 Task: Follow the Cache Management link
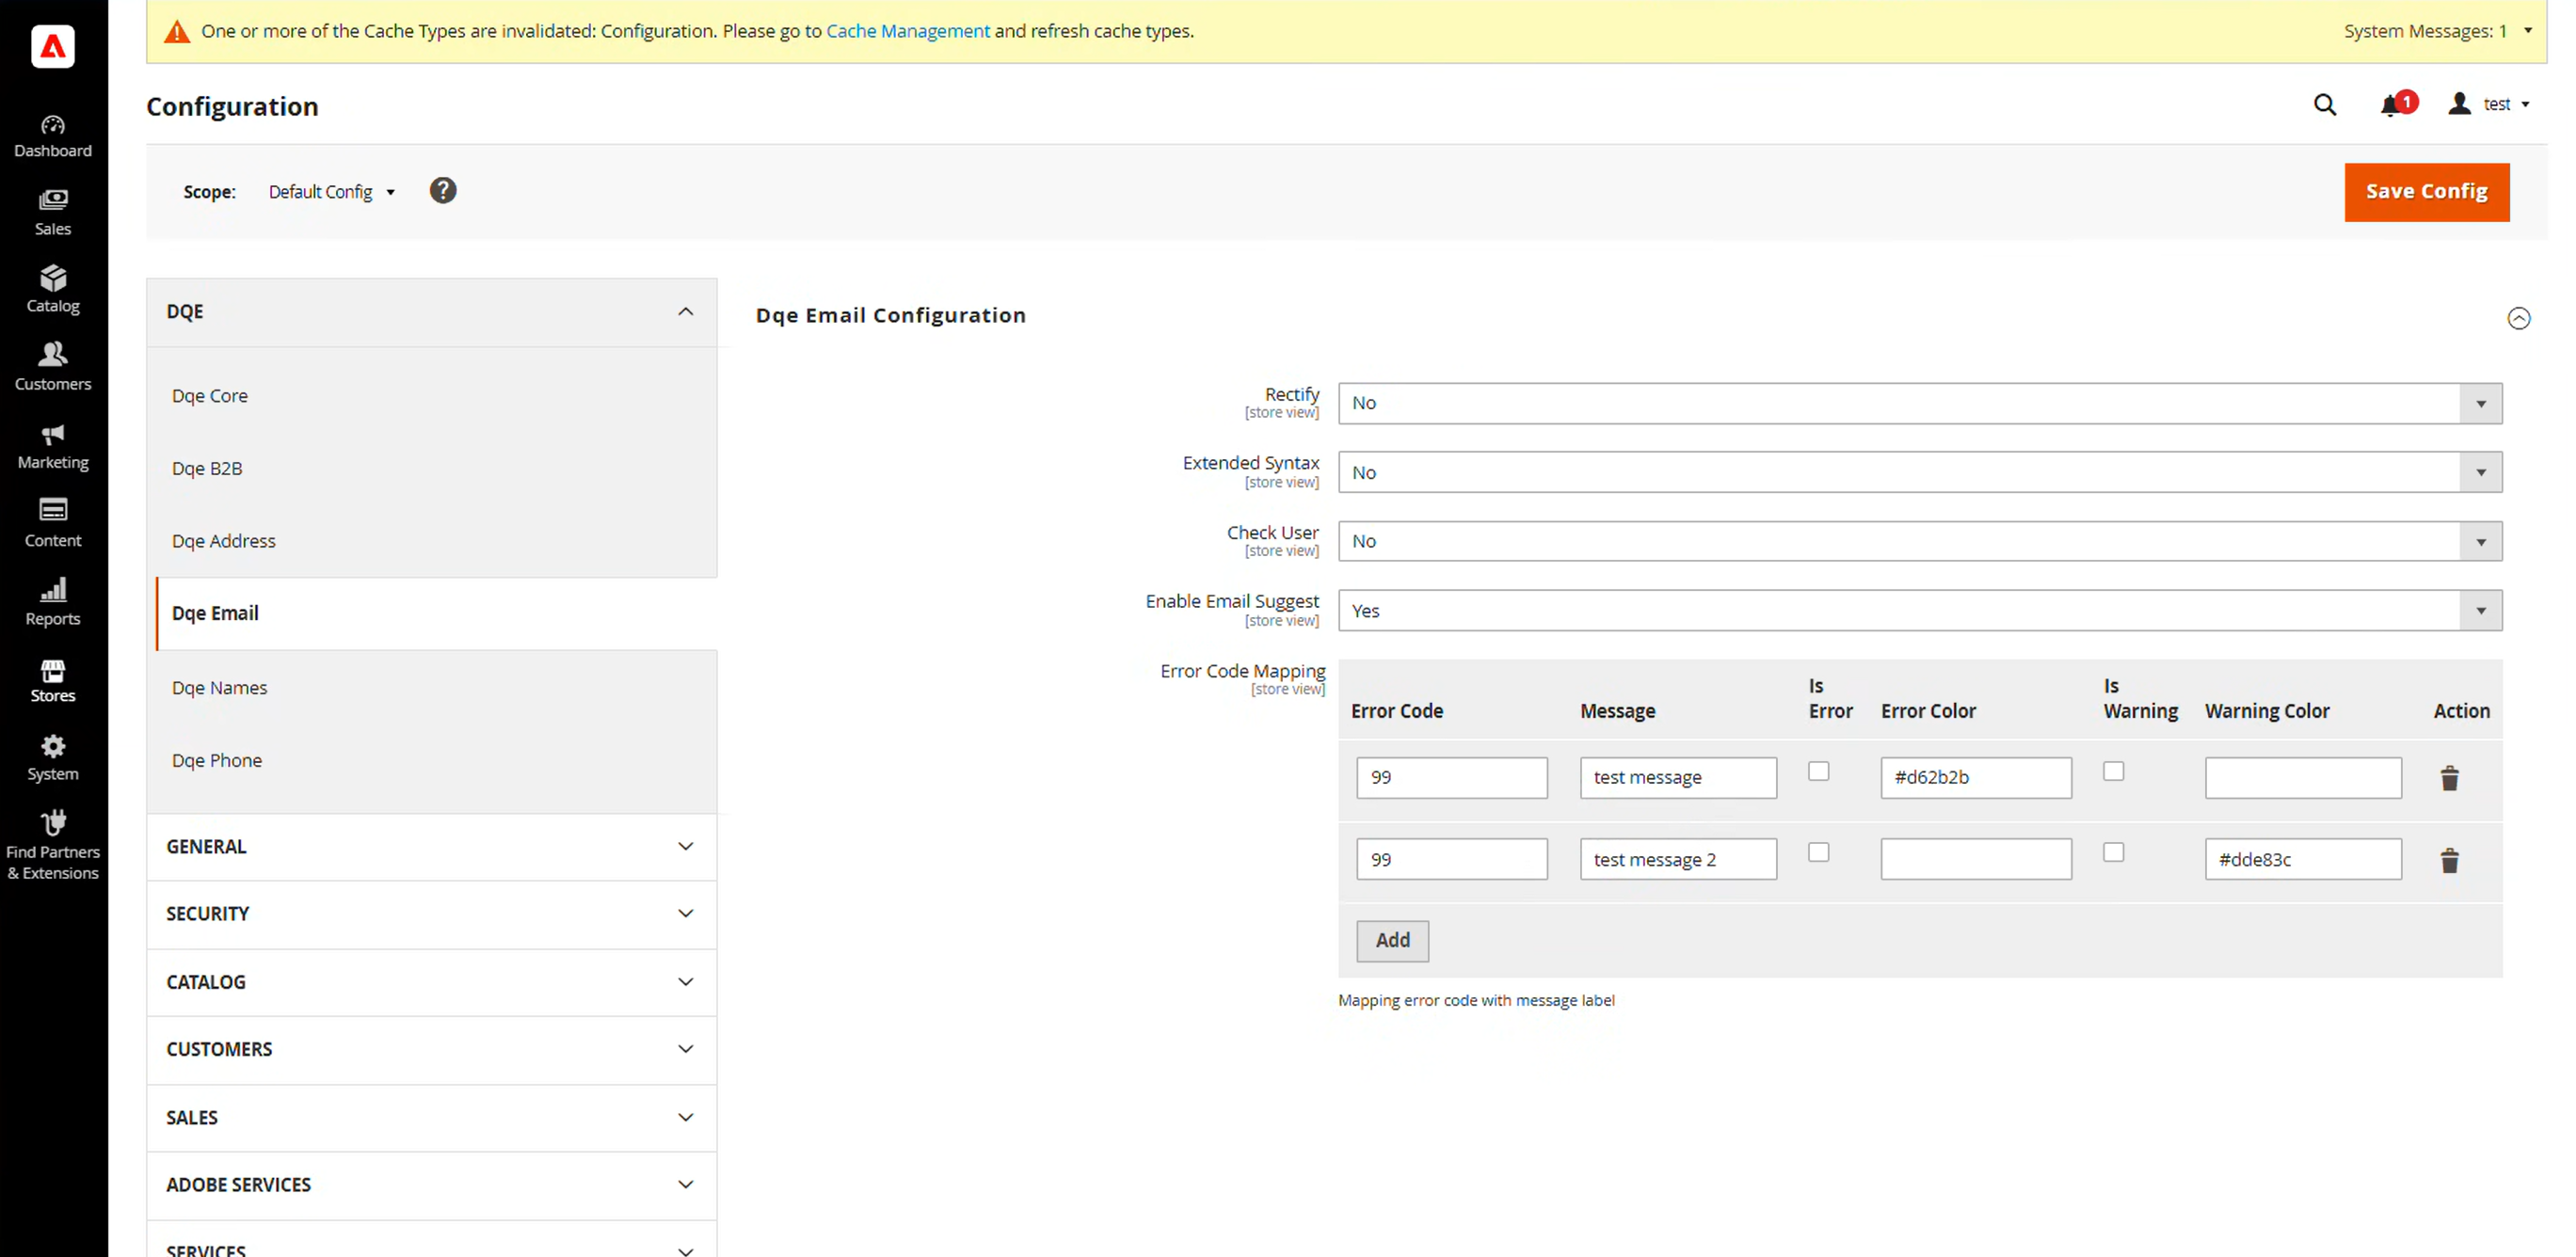907,31
